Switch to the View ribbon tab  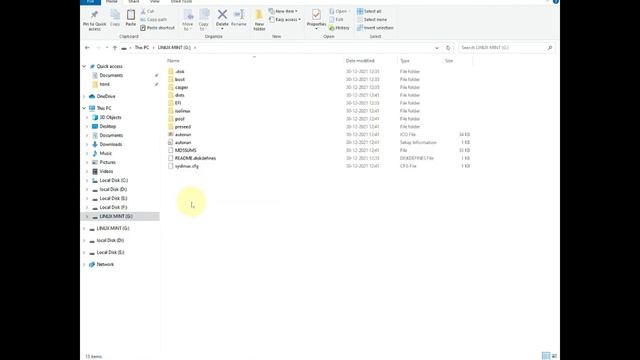[x=155, y=2]
